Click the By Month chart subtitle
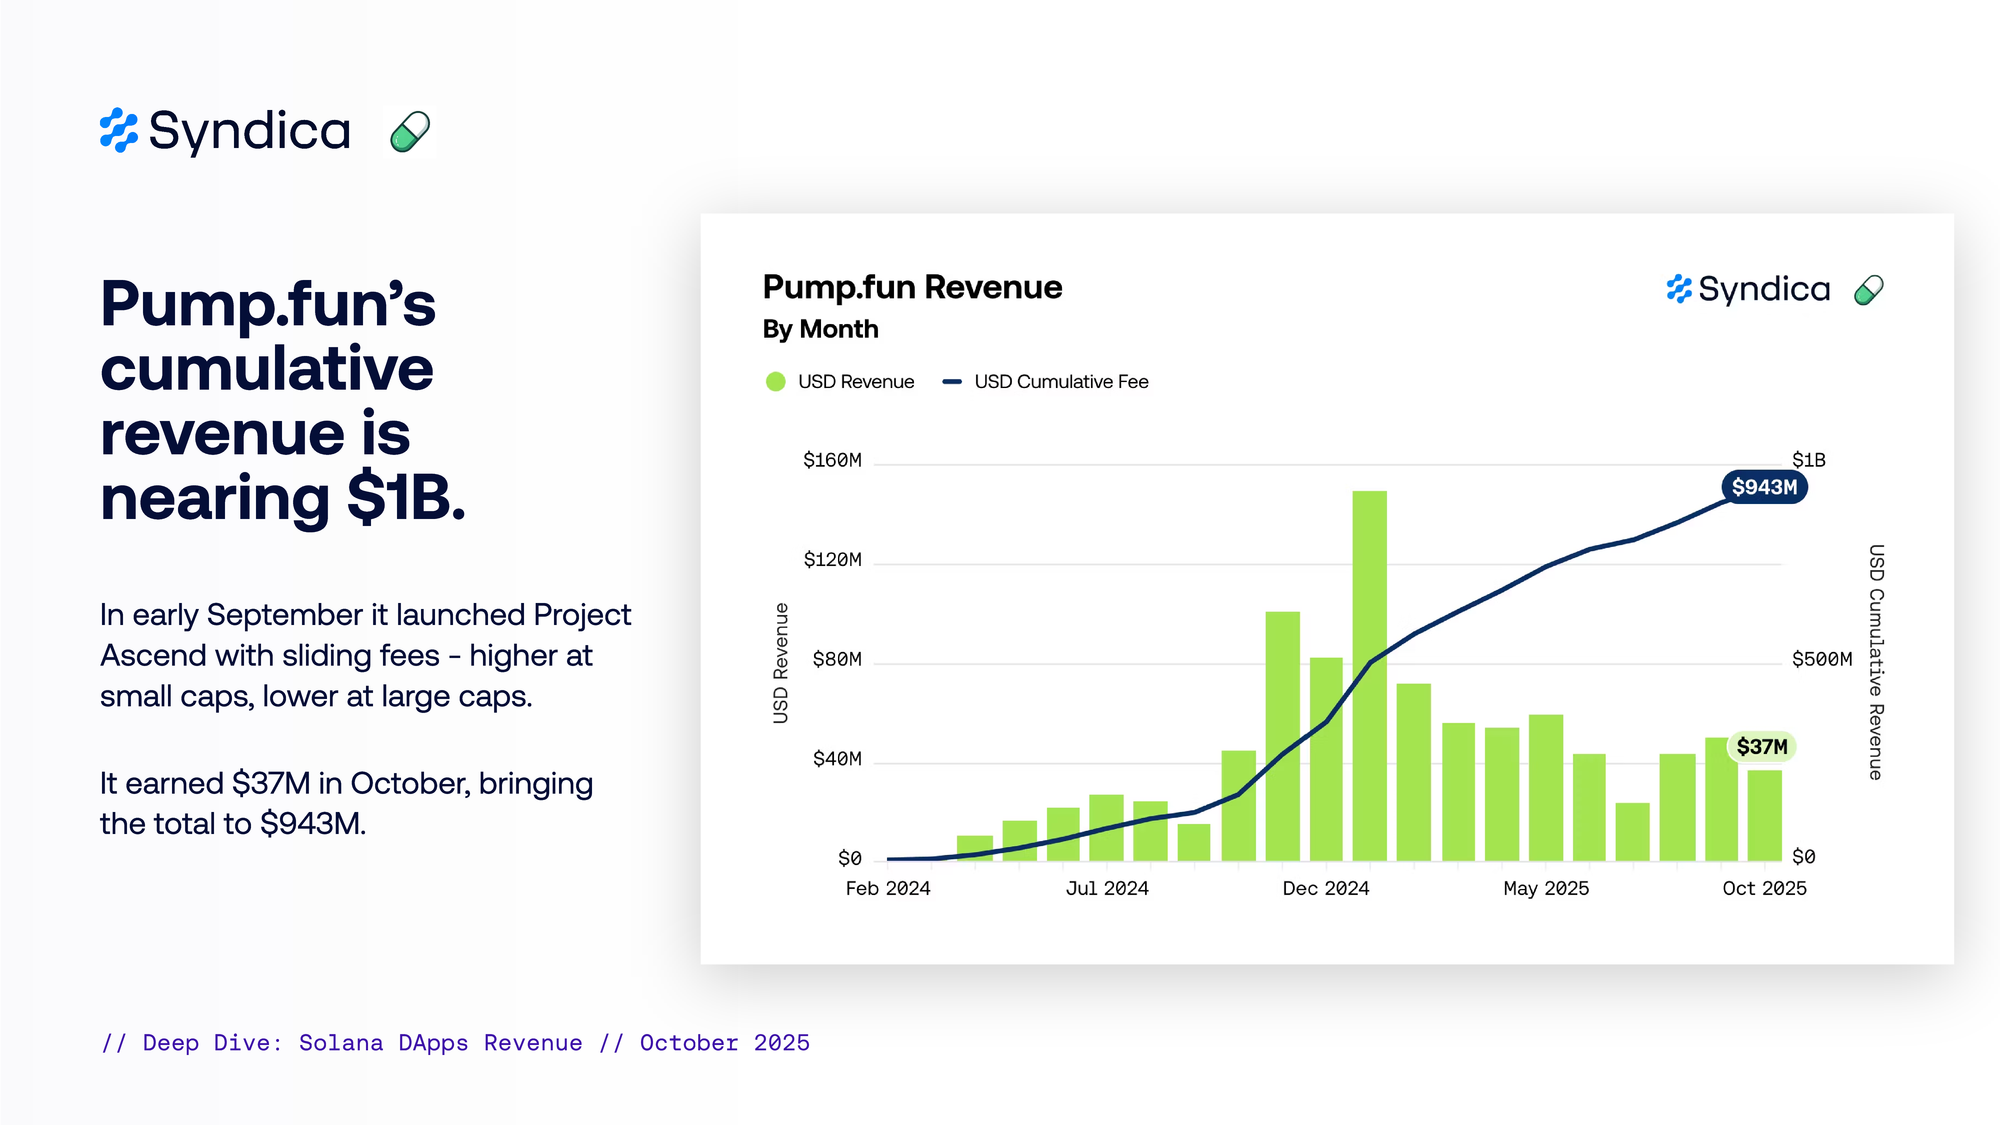 (820, 329)
